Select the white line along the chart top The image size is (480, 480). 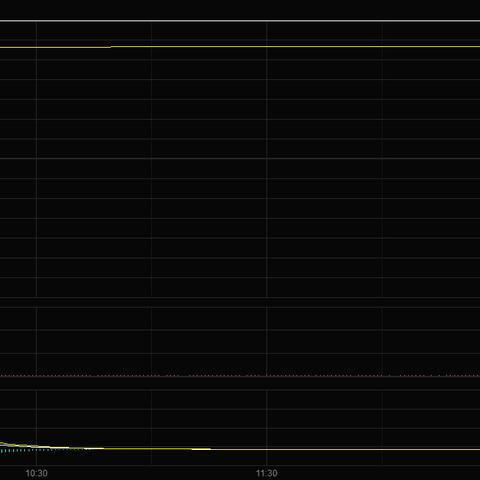tap(240, 21)
